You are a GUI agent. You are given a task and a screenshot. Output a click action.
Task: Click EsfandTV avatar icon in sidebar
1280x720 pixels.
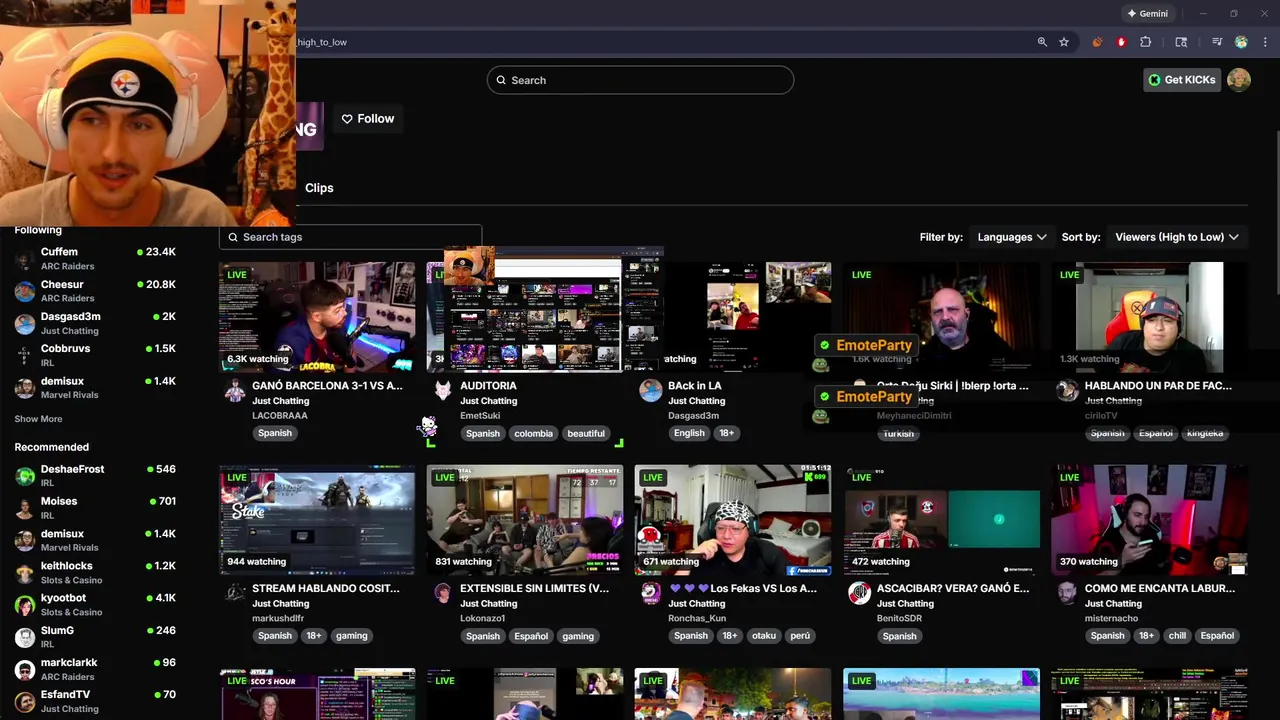tap(24, 701)
